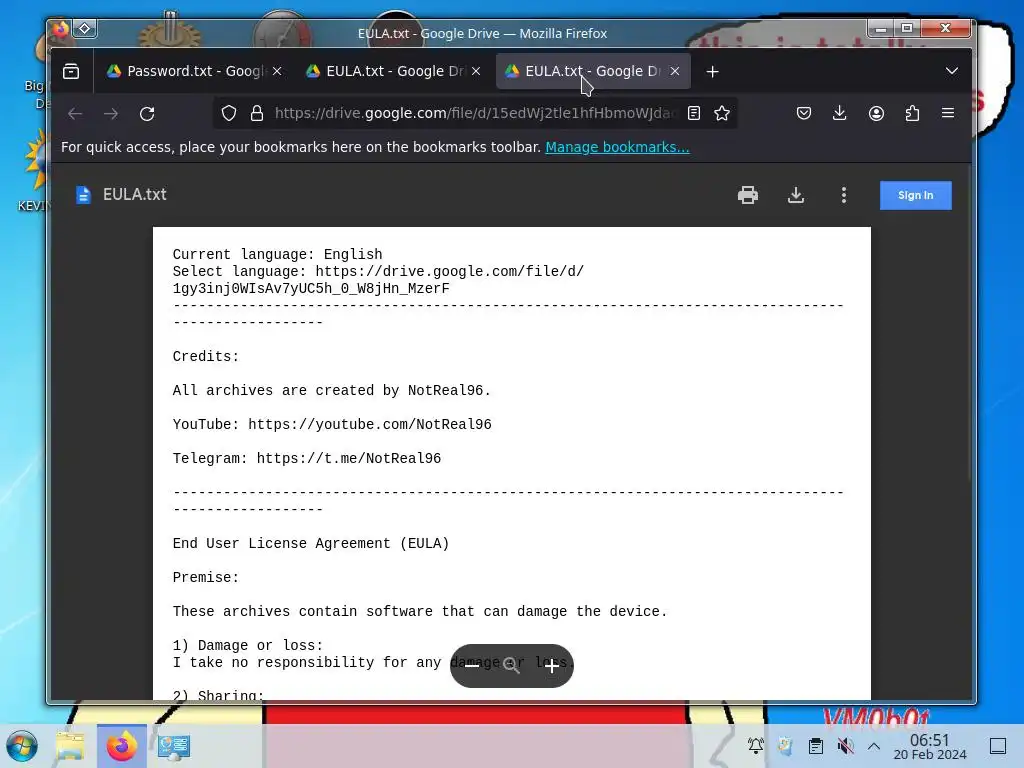Reset zoom with magnifier icon
This screenshot has width=1024, height=768.
pyautogui.click(x=511, y=665)
